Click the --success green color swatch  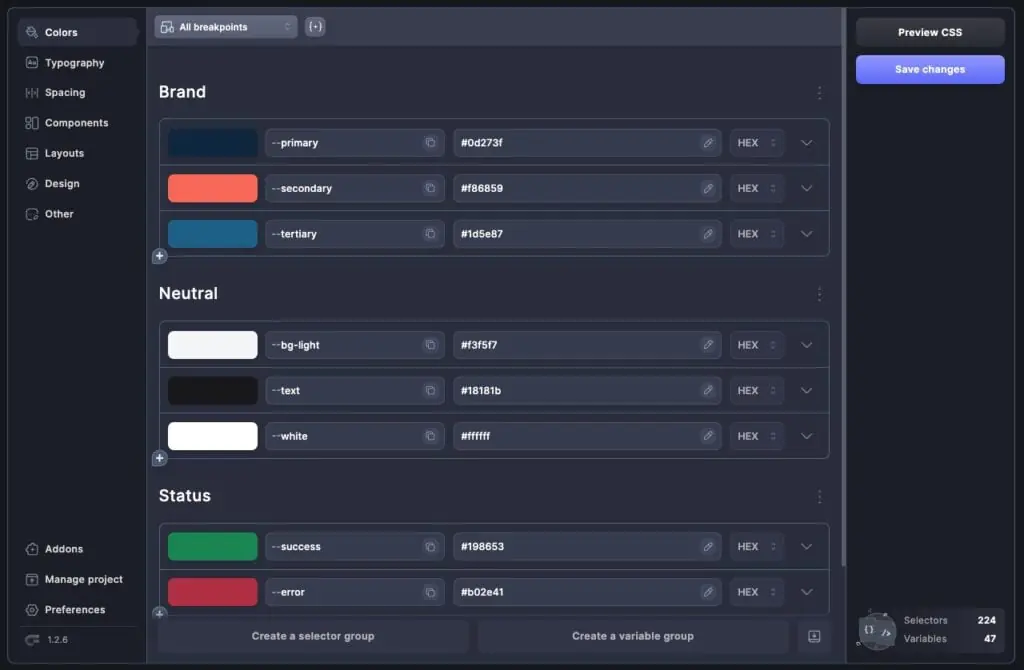[213, 547]
